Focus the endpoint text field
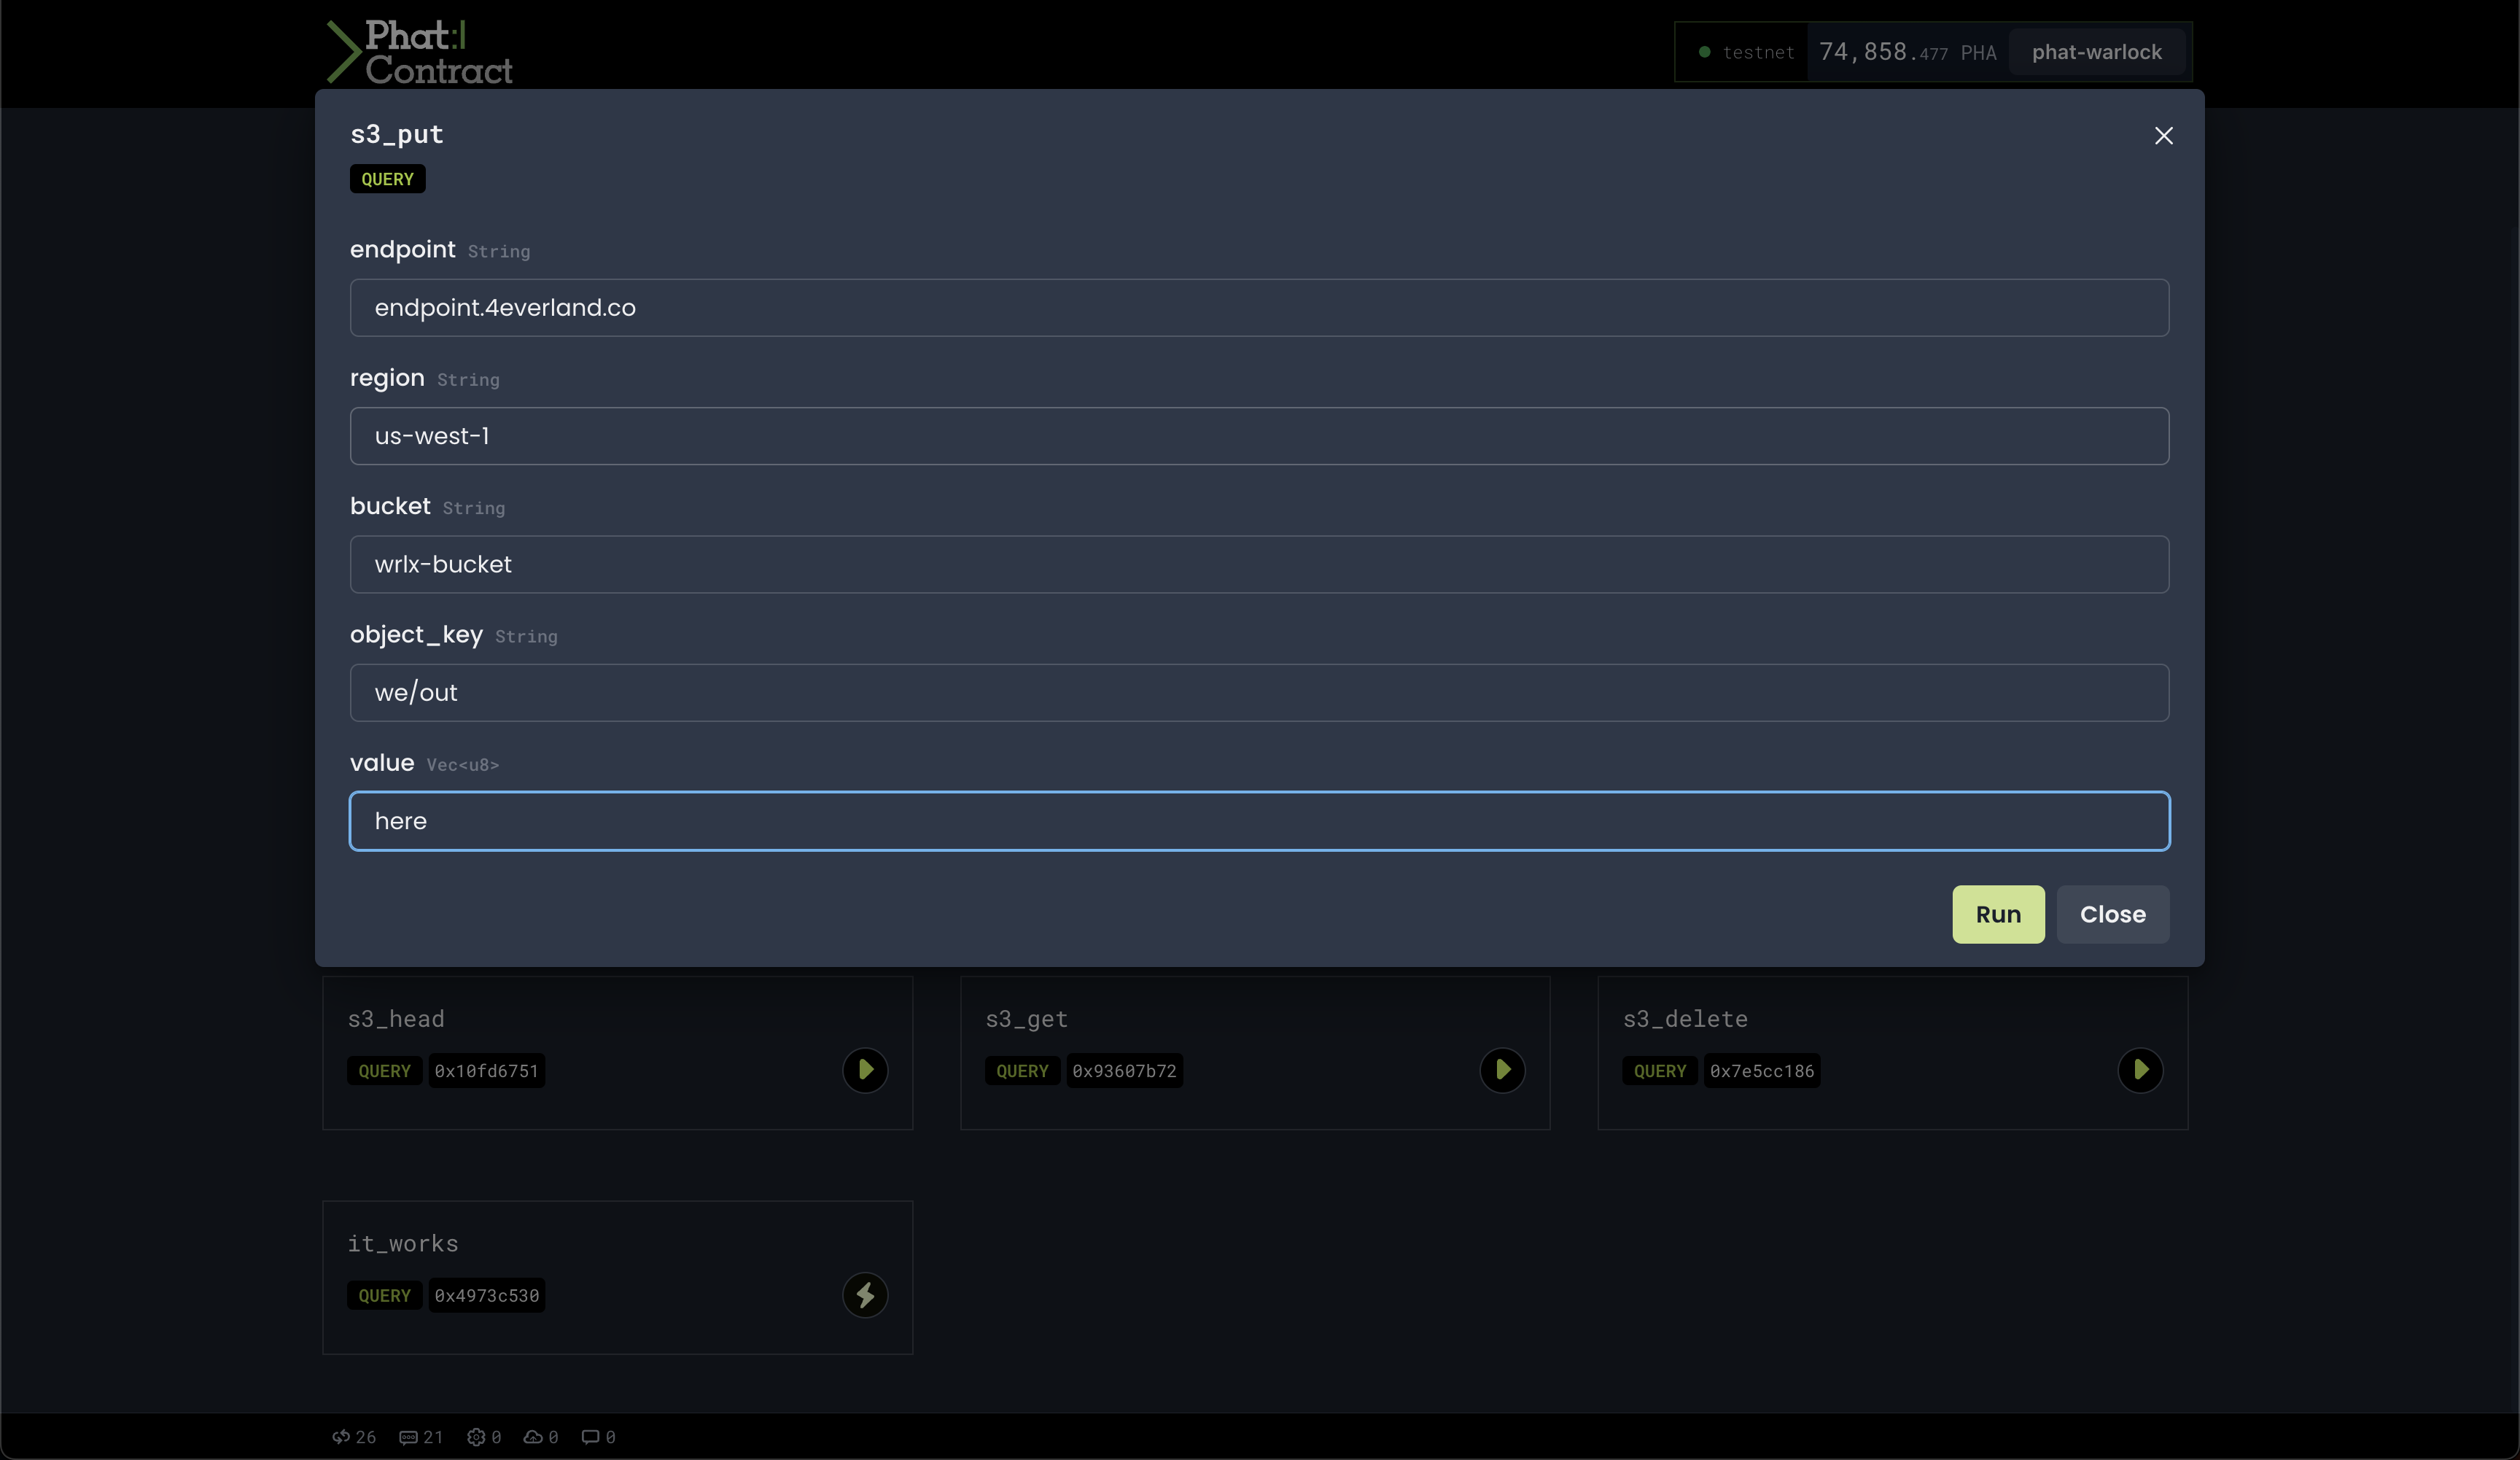Screen dimensions: 2520x1460 pyautogui.click(x=1258, y=308)
